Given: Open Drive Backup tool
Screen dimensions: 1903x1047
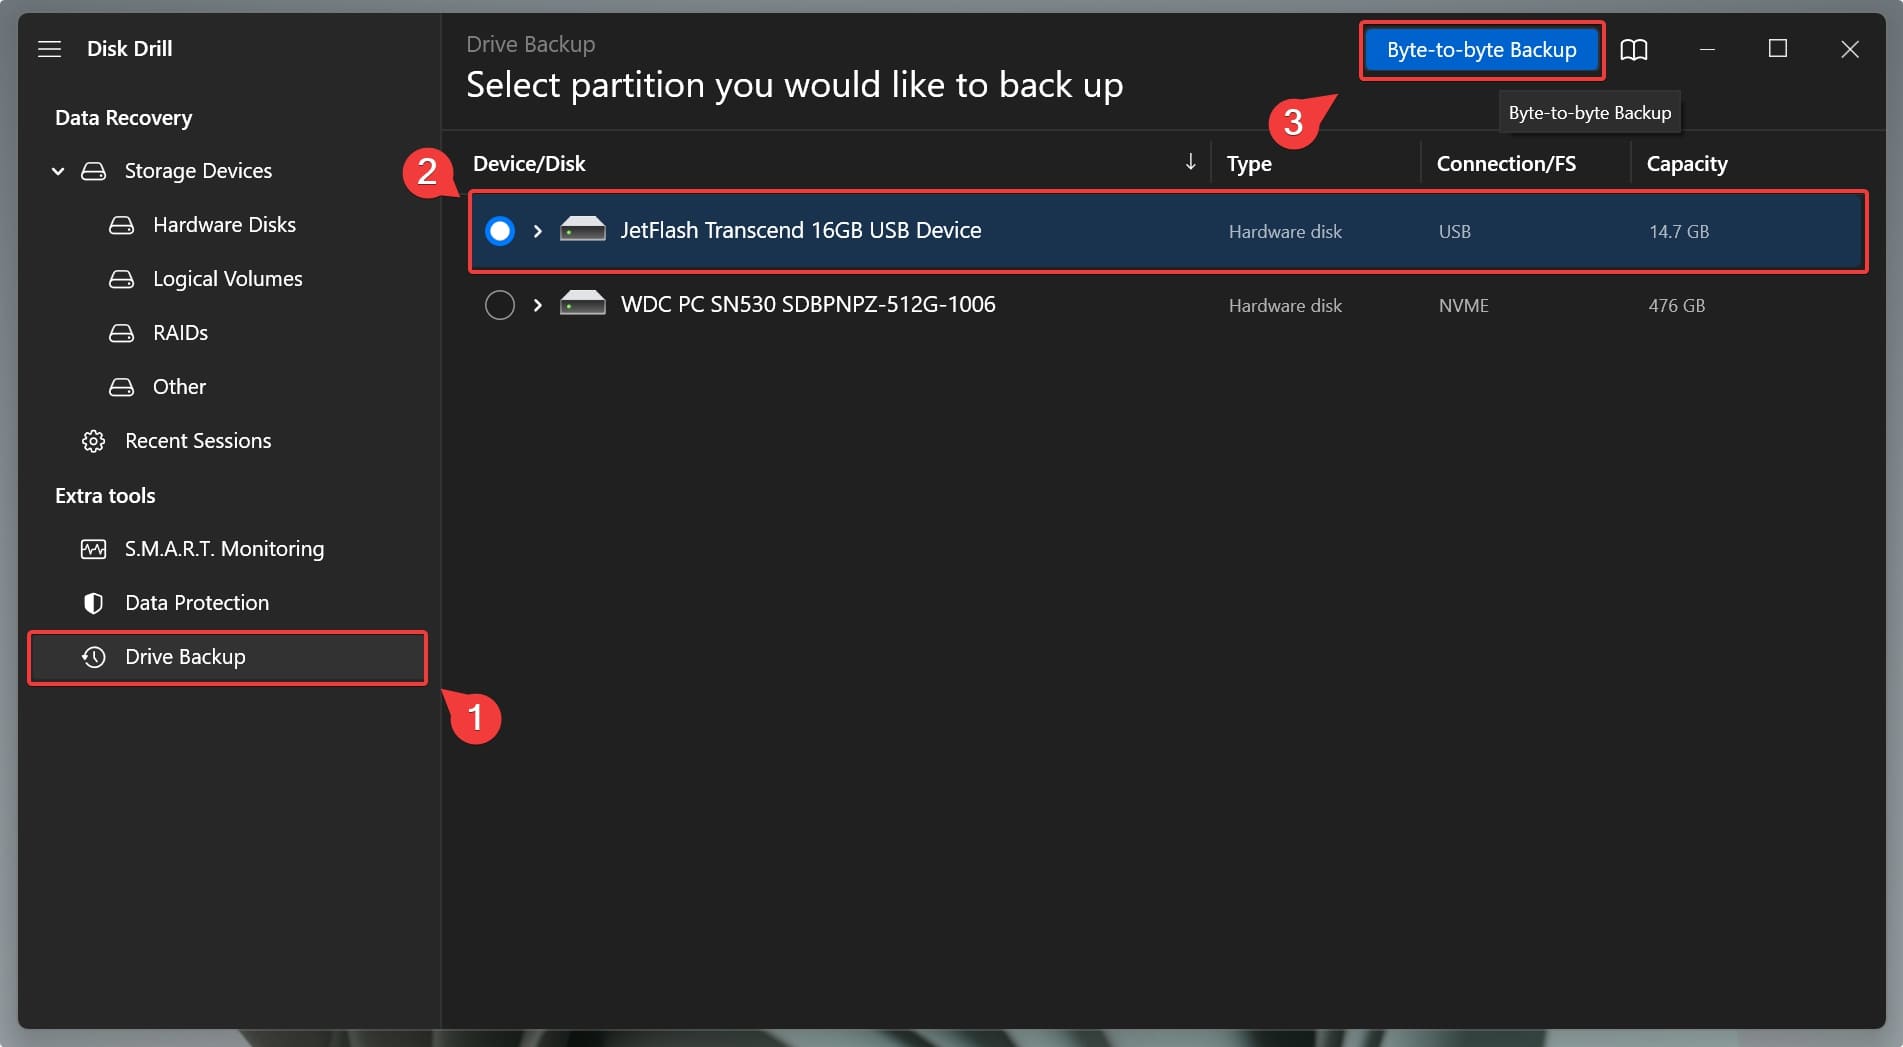Looking at the screenshot, I should point(228,657).
